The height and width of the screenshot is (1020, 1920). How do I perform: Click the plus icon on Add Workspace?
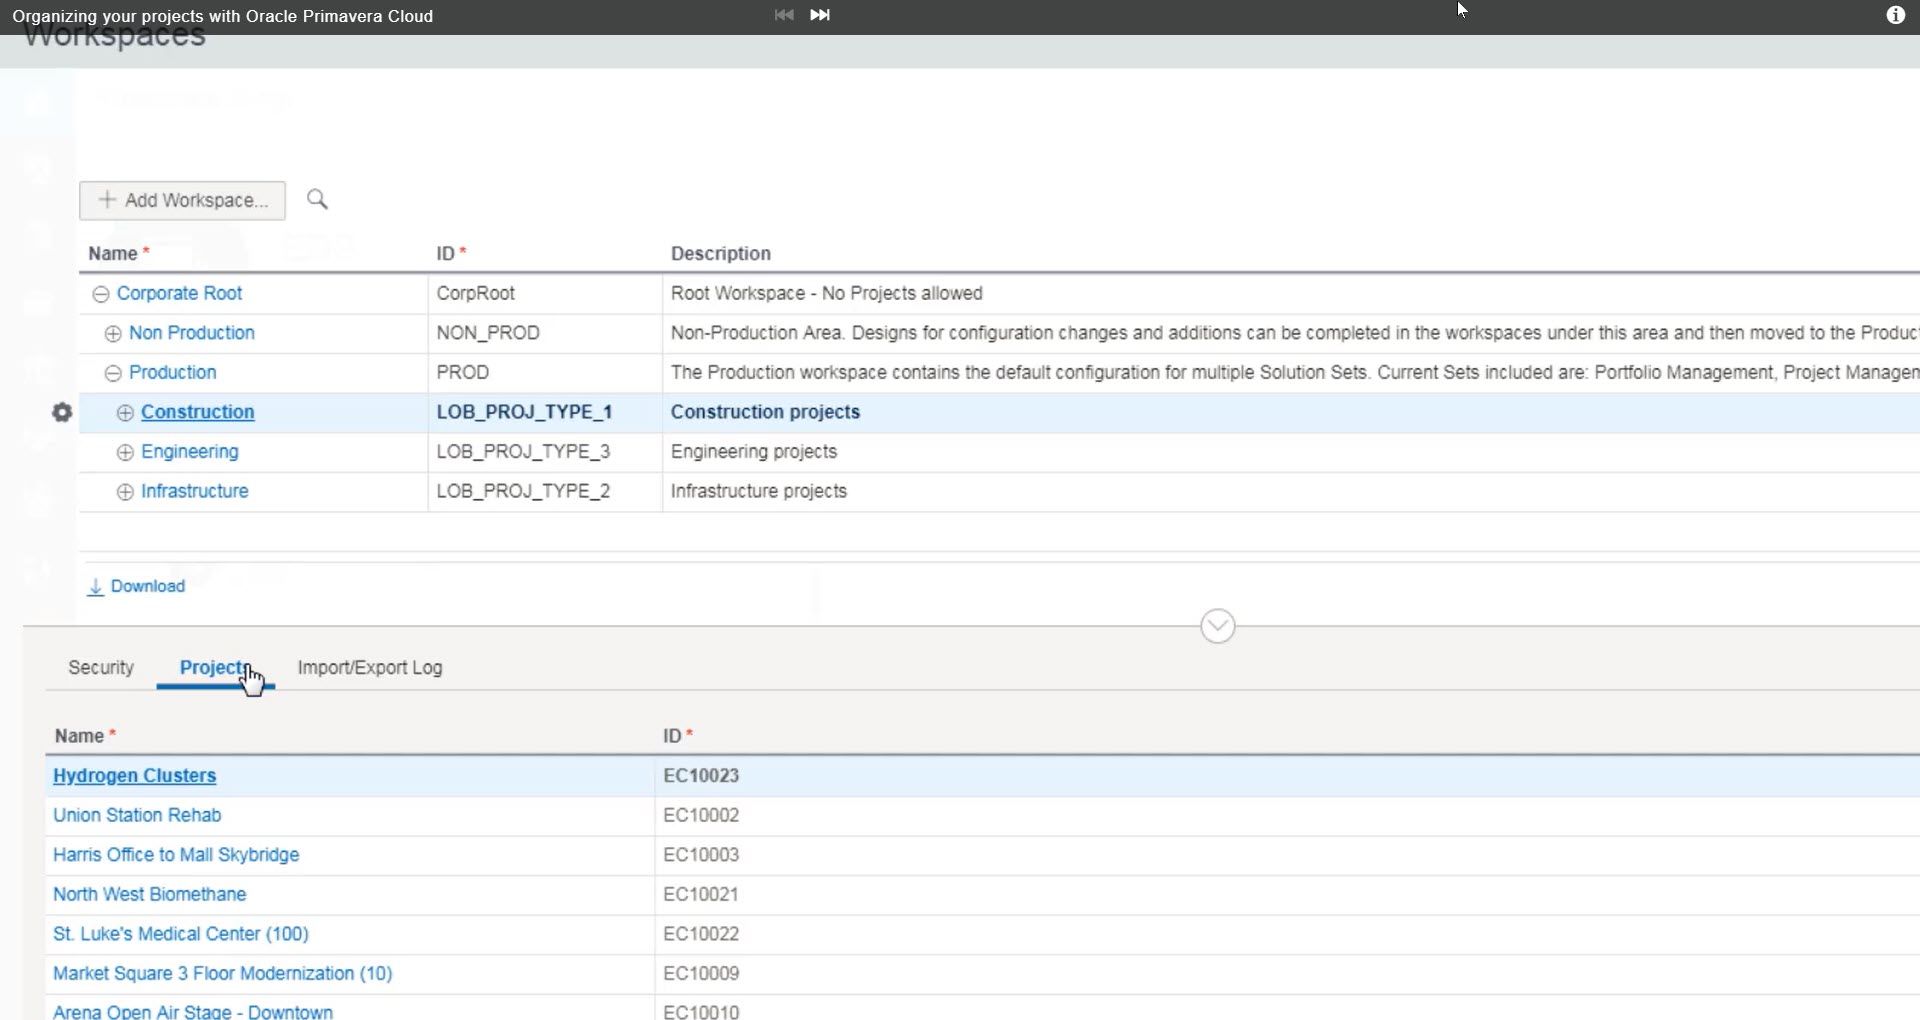point(107,200)
